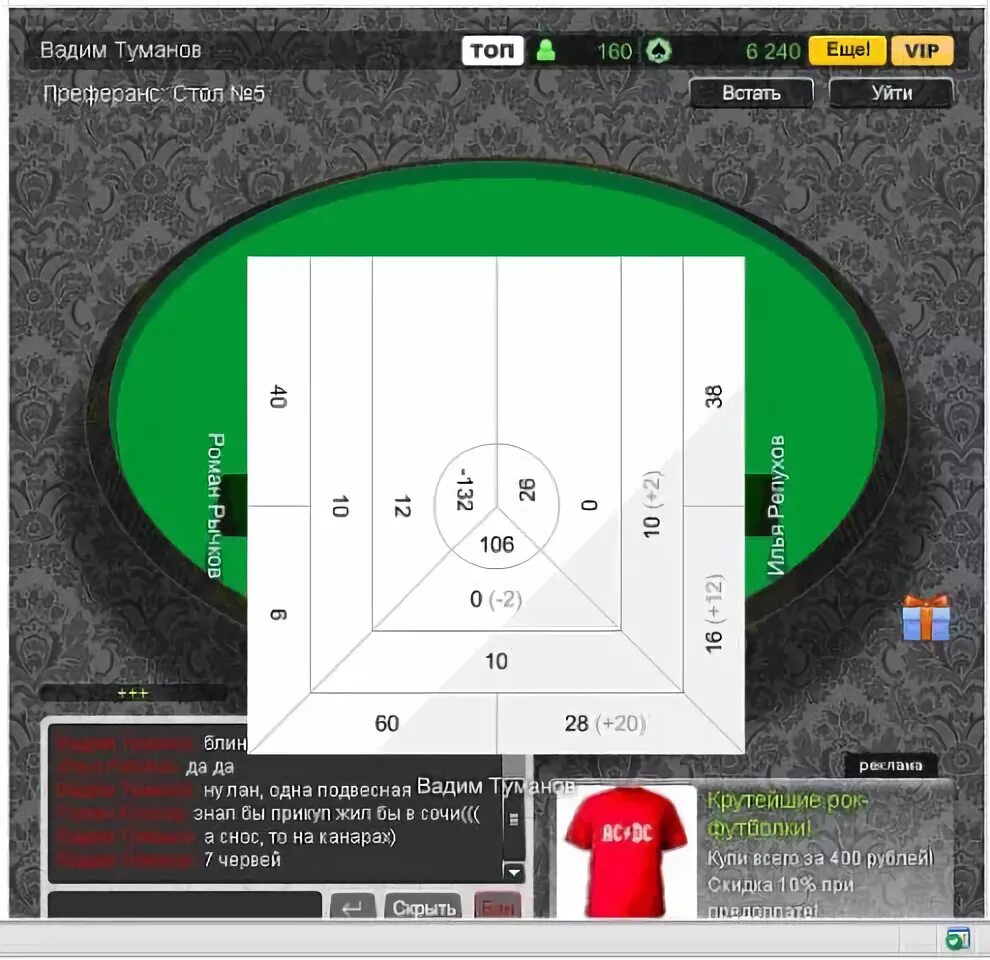The height and width of the screenshot is (960, 990).
Task: Click the Преферанс: Стол №5 title
Action: [153, 94]
